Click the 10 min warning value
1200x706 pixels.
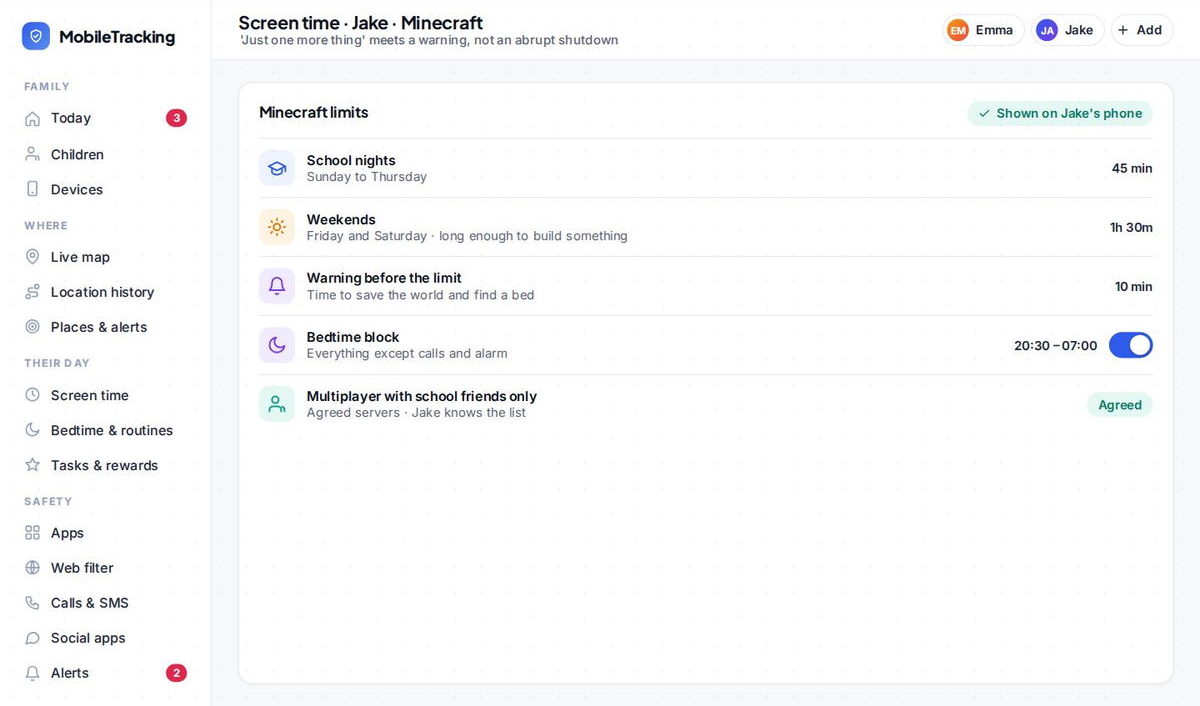pyautogui.click(x=1134, y=286)
